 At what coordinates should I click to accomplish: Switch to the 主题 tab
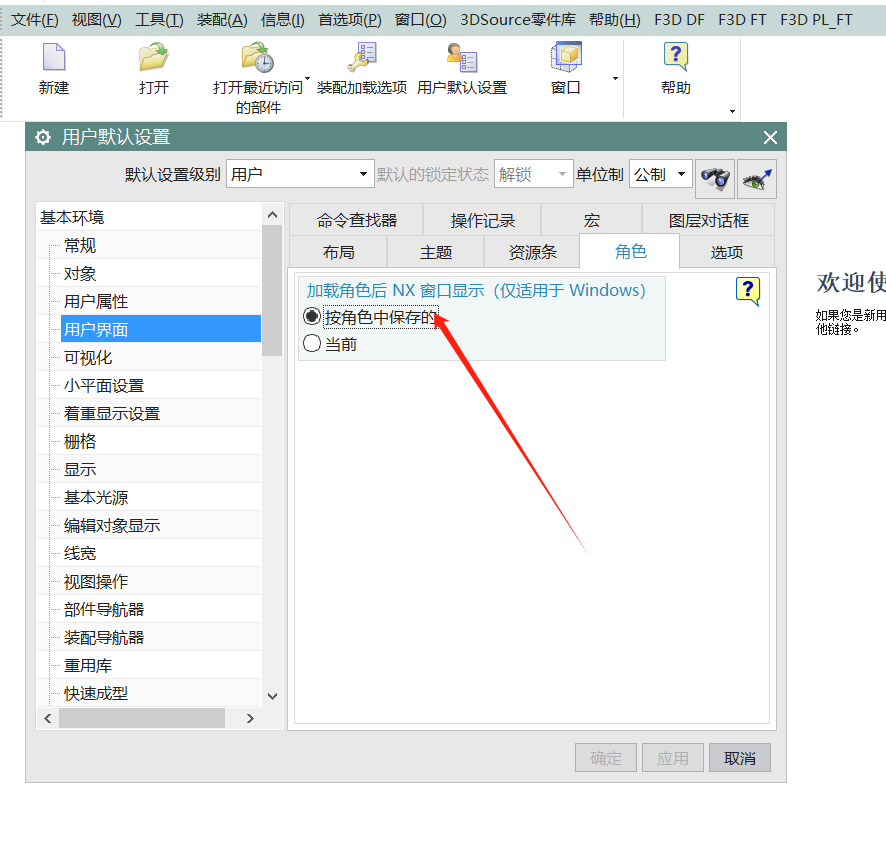[x=436, y=252]
